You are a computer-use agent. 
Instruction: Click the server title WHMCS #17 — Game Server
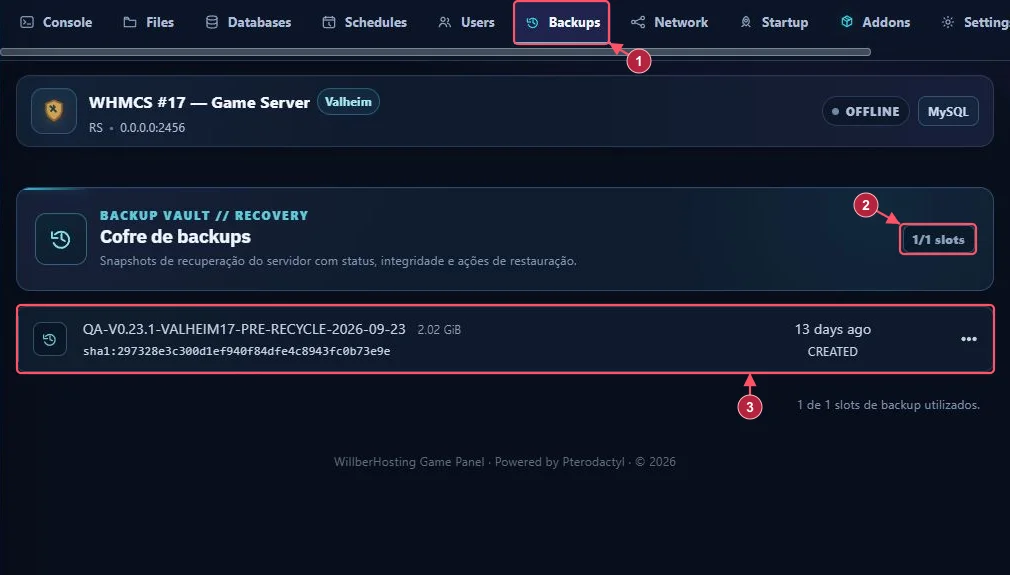199,103
